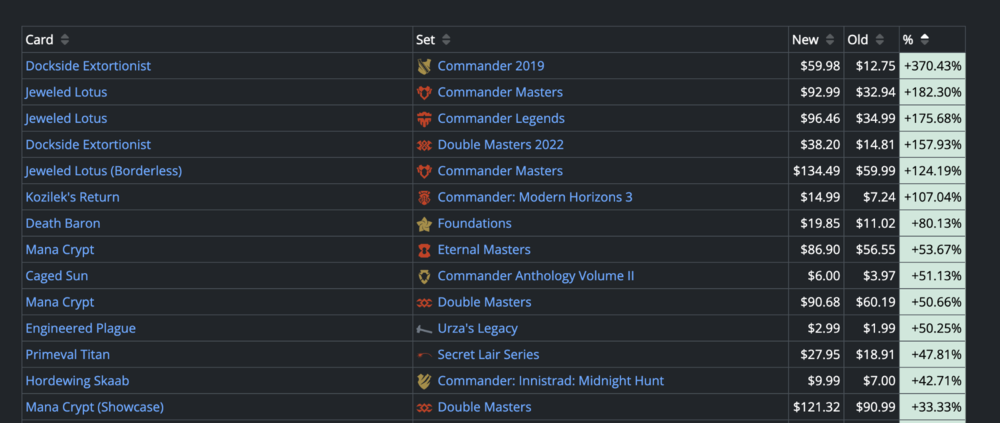
Task: Click the +370.43% green percent cell
Action: pyautogui.click(x=932, y=66)
